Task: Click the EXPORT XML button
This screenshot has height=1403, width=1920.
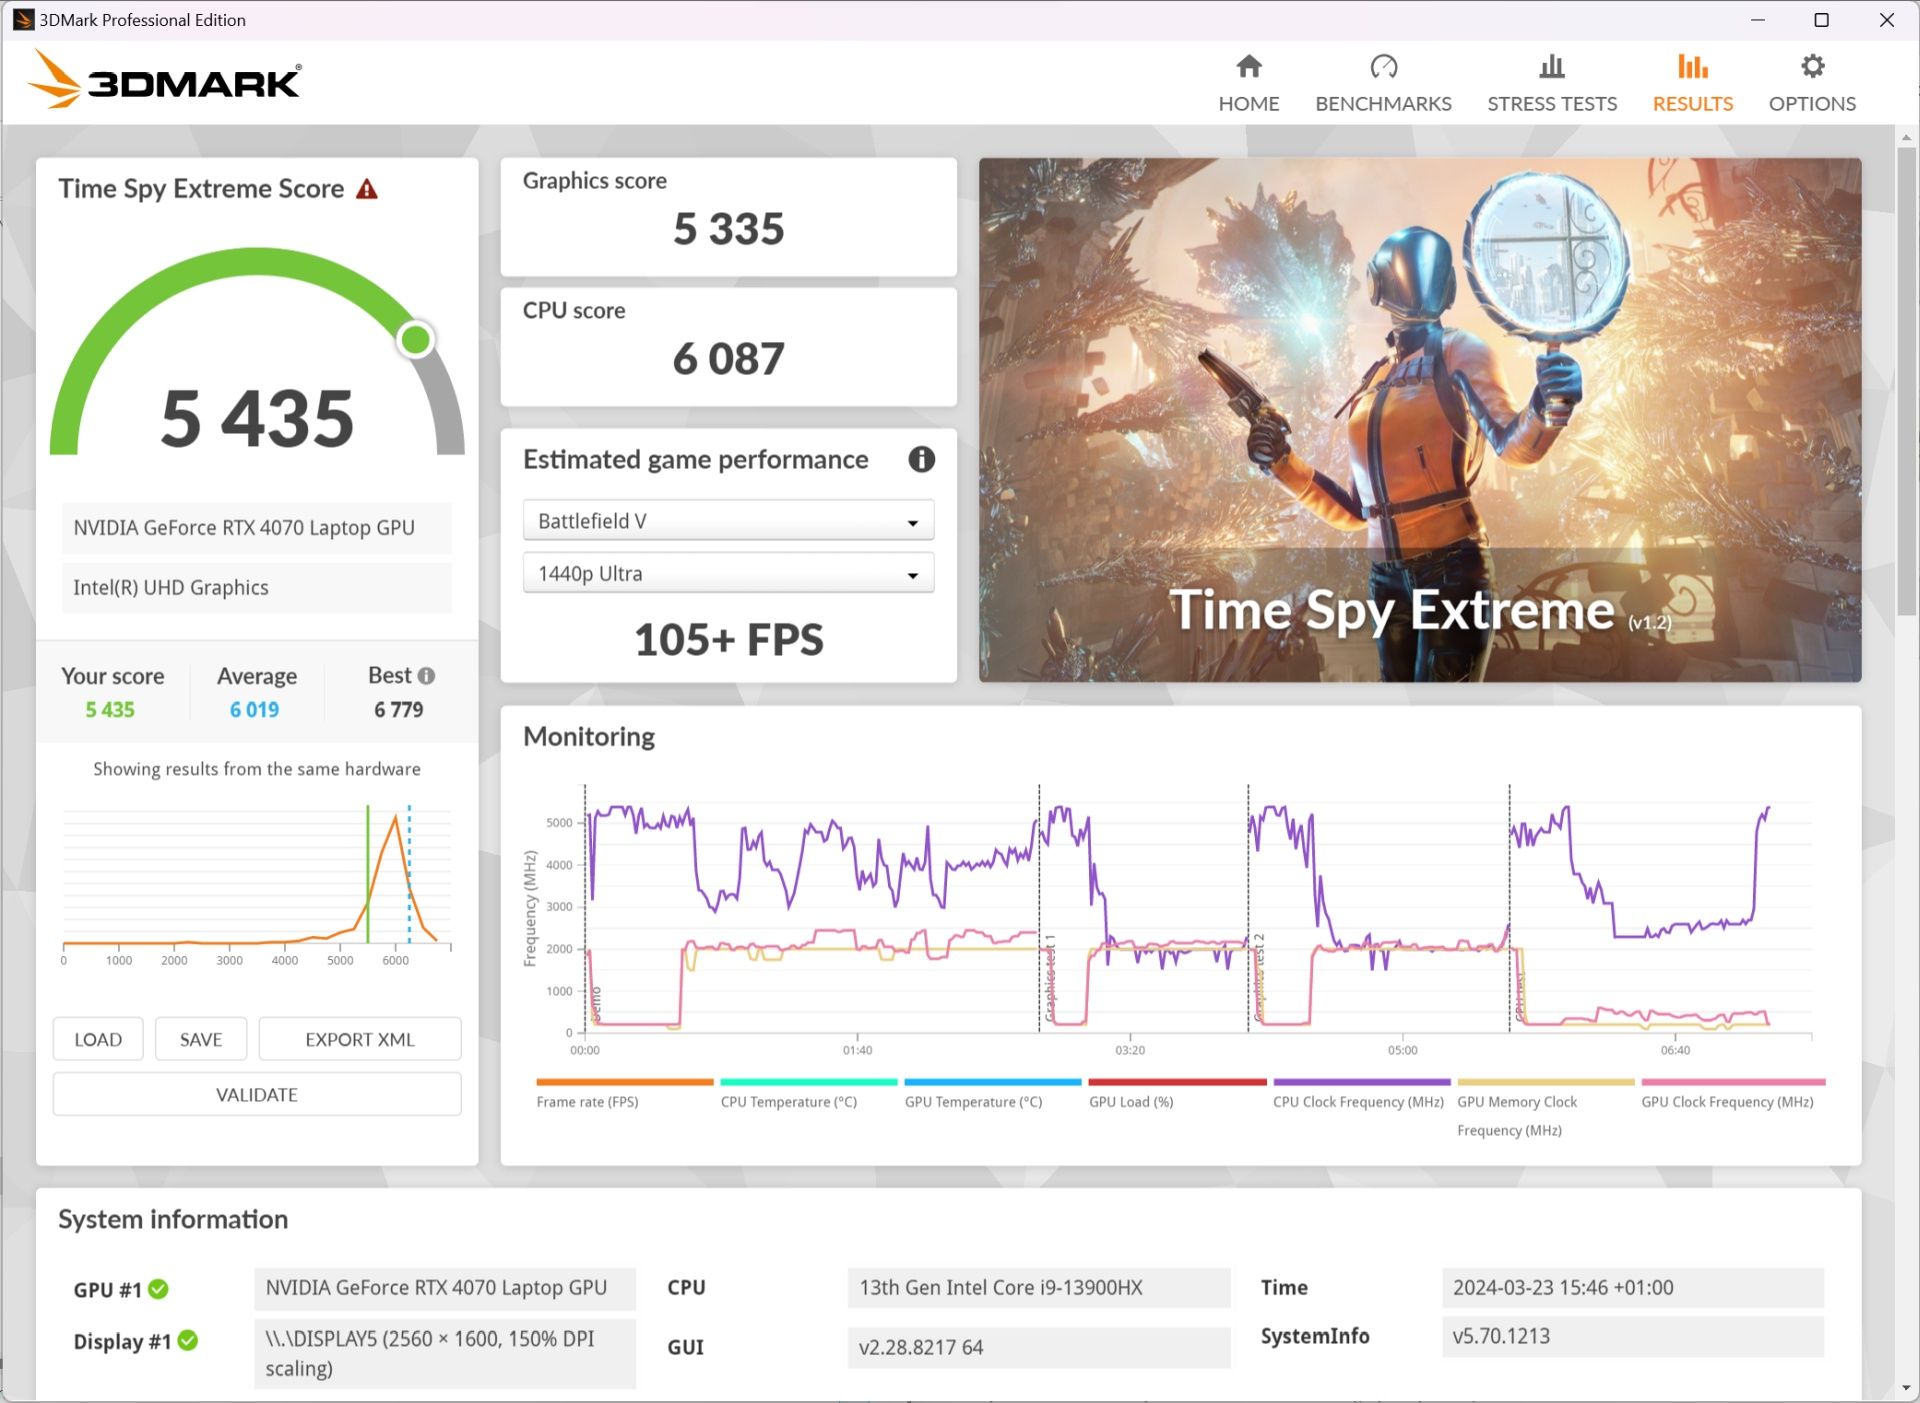Action: coord(360,1040)
